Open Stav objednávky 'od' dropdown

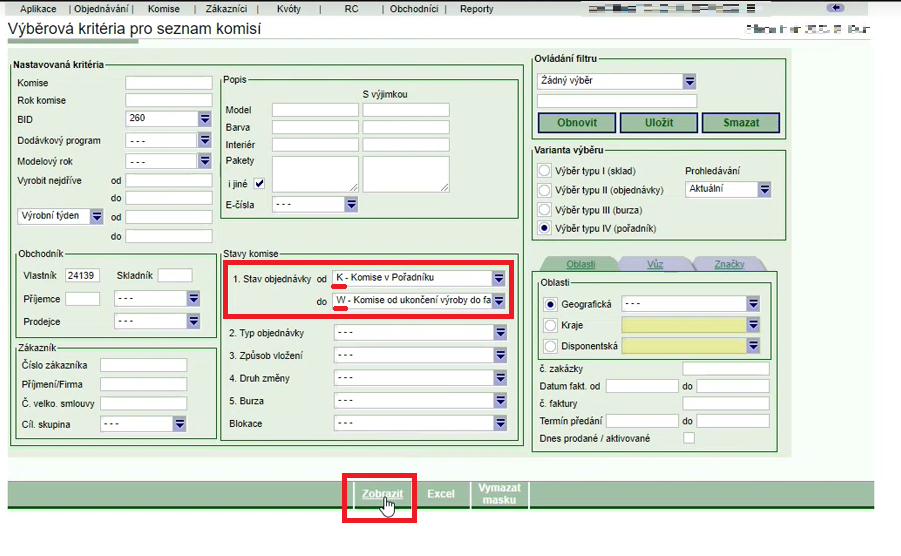pos(498,278)
